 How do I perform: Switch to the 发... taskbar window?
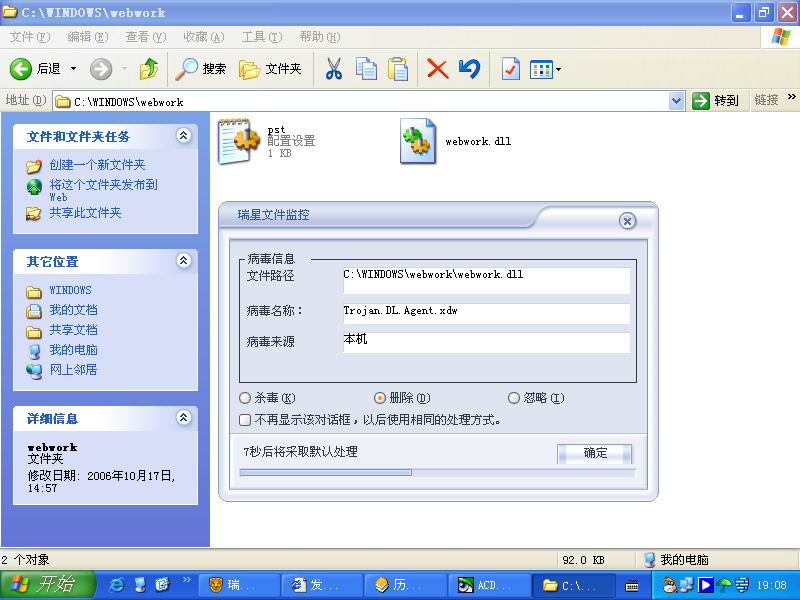point(322,585)
